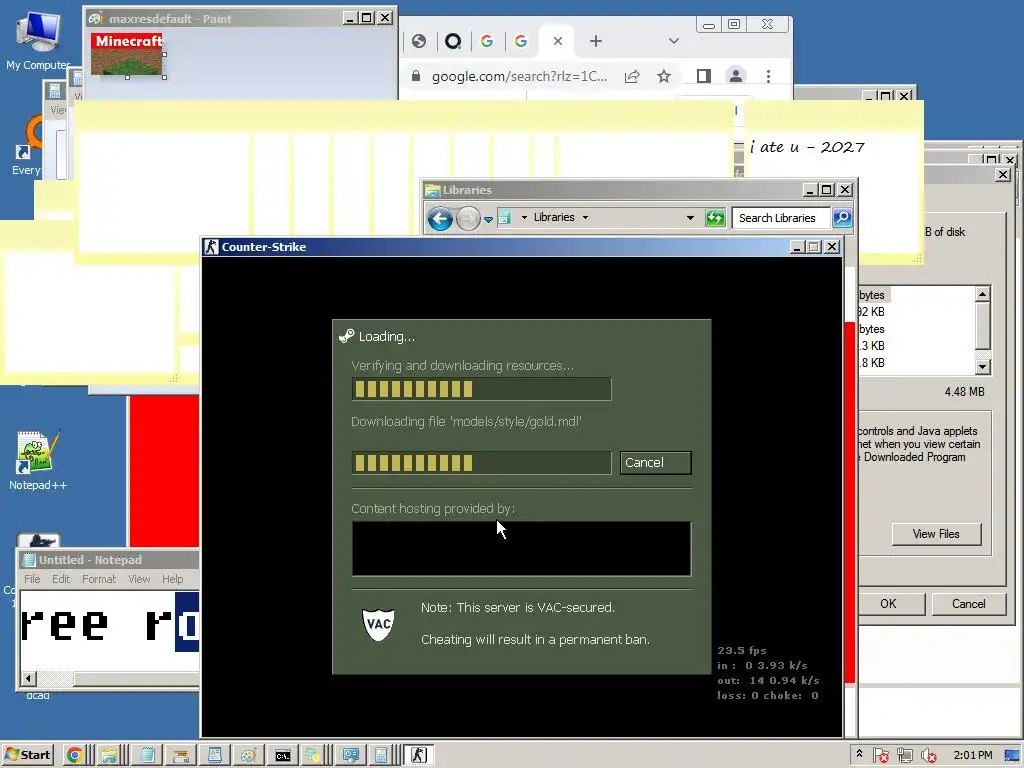Open File menu in Notepad
1024x768 pixels.
point(32,579)
